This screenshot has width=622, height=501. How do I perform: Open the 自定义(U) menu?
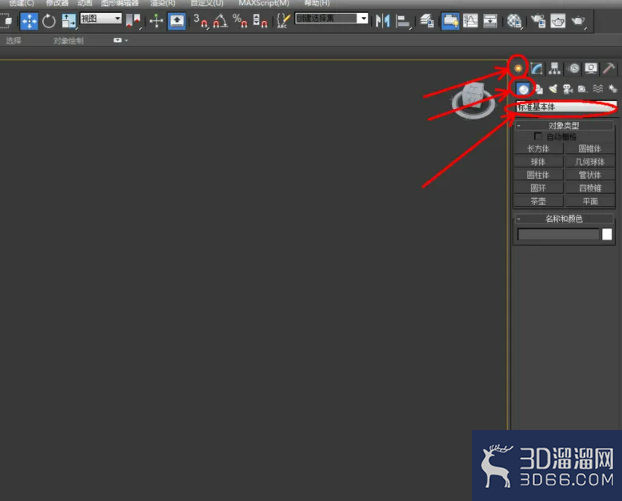(207, 3)
